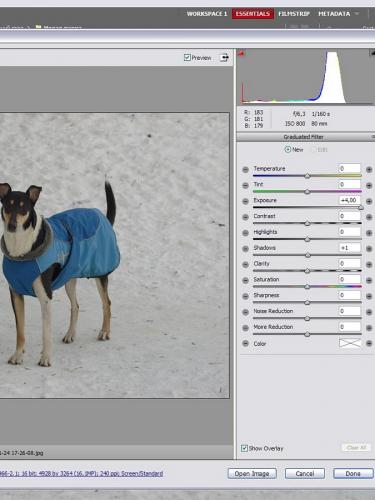The width and height of the screenshot is (375, 500).
Task: Decrease Temperature with the minus icon
Action: click(x=245, y=170)
